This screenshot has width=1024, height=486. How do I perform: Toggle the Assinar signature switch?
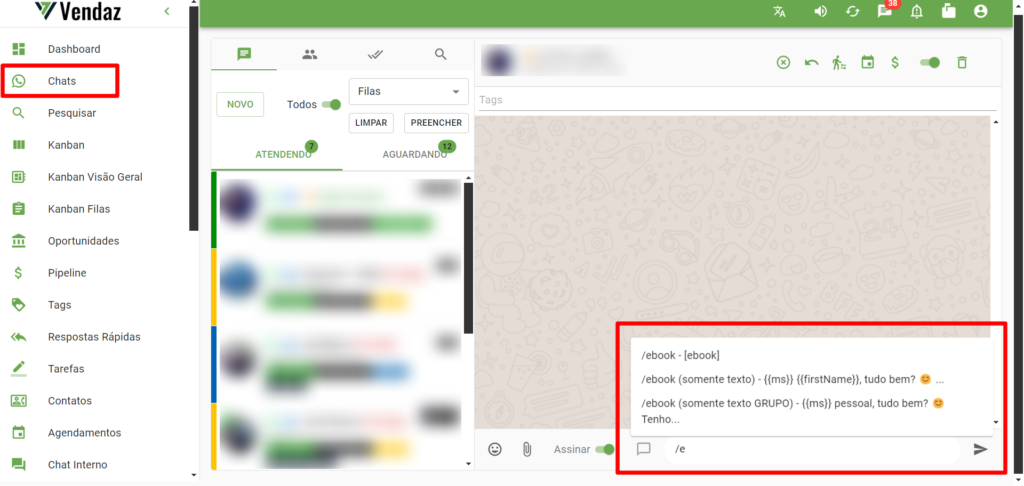pos(603,449)
